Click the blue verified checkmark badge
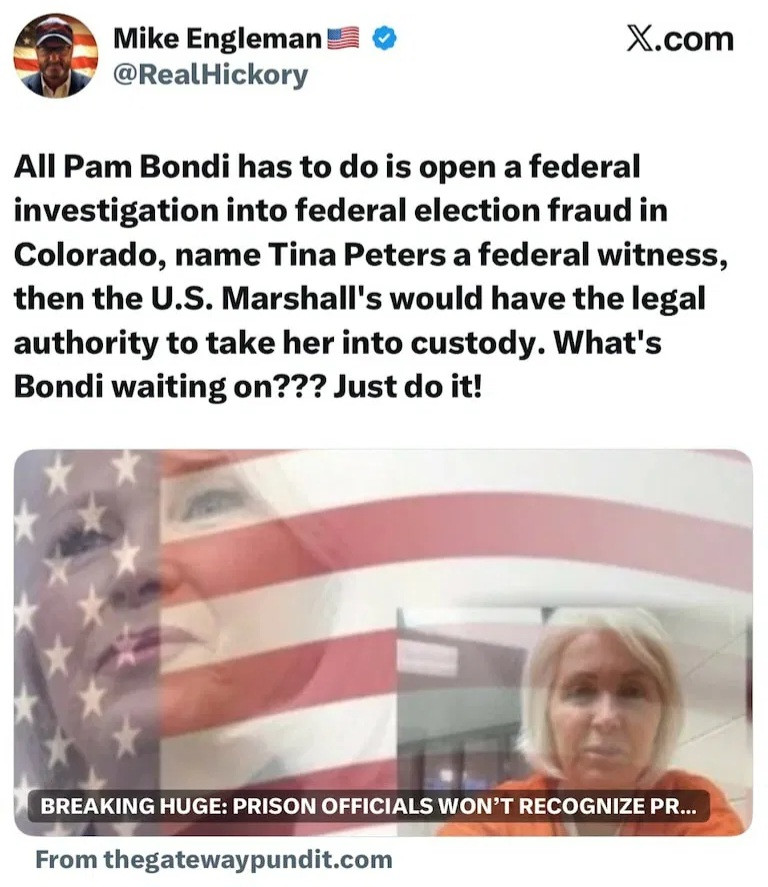This screenshot has height=887, width=768. coord(385,38)
